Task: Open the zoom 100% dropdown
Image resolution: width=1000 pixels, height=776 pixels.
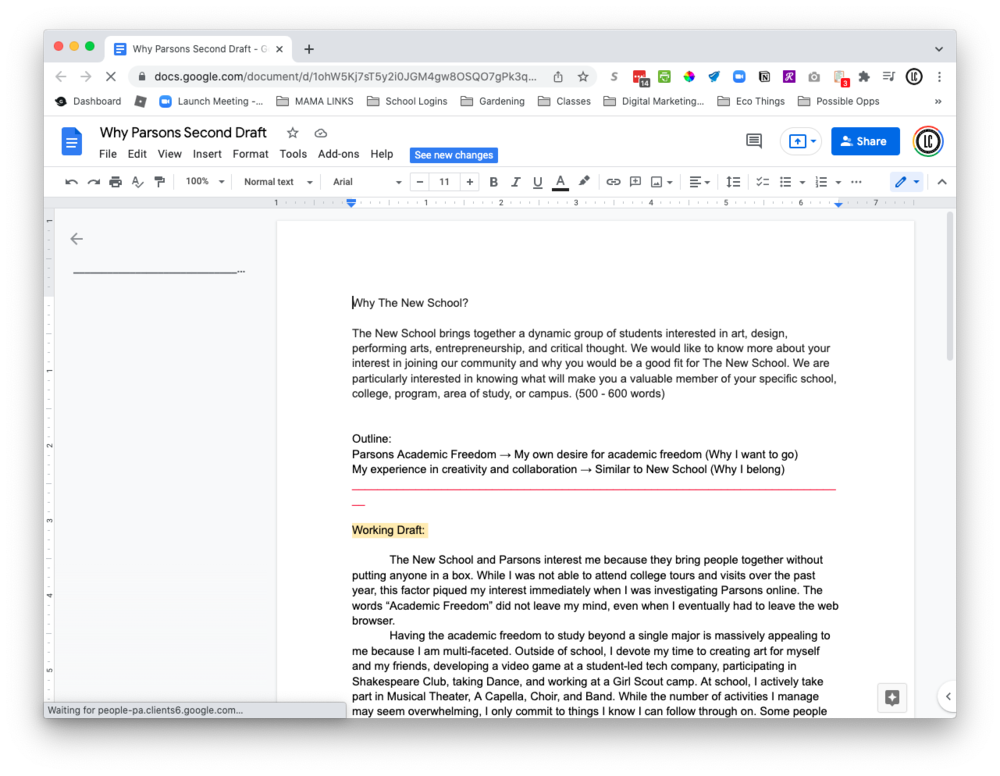Action: 204,182
